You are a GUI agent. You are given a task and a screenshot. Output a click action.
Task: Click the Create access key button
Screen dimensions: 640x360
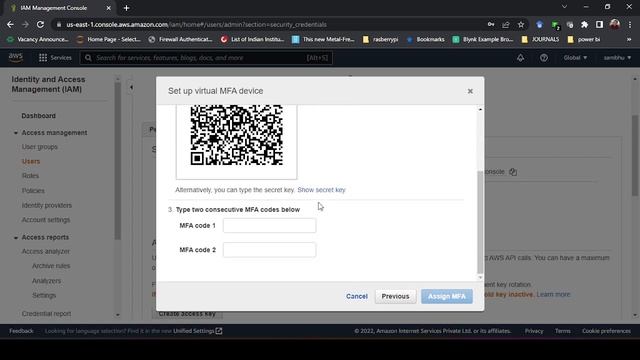[x=187, y=313]
